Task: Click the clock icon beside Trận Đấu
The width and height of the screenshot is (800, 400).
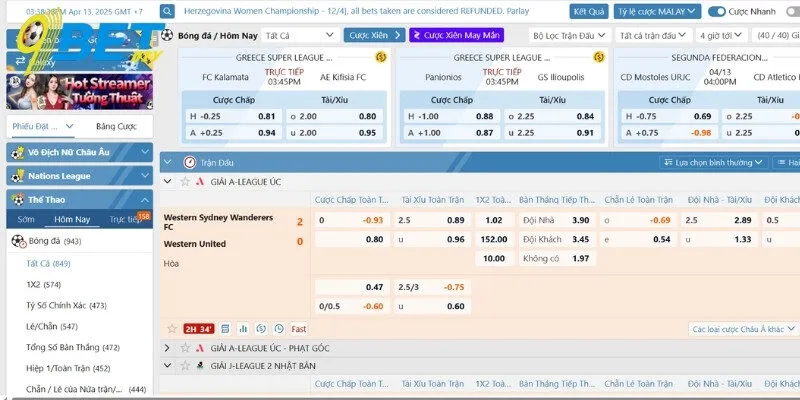Action: (189, 162)
